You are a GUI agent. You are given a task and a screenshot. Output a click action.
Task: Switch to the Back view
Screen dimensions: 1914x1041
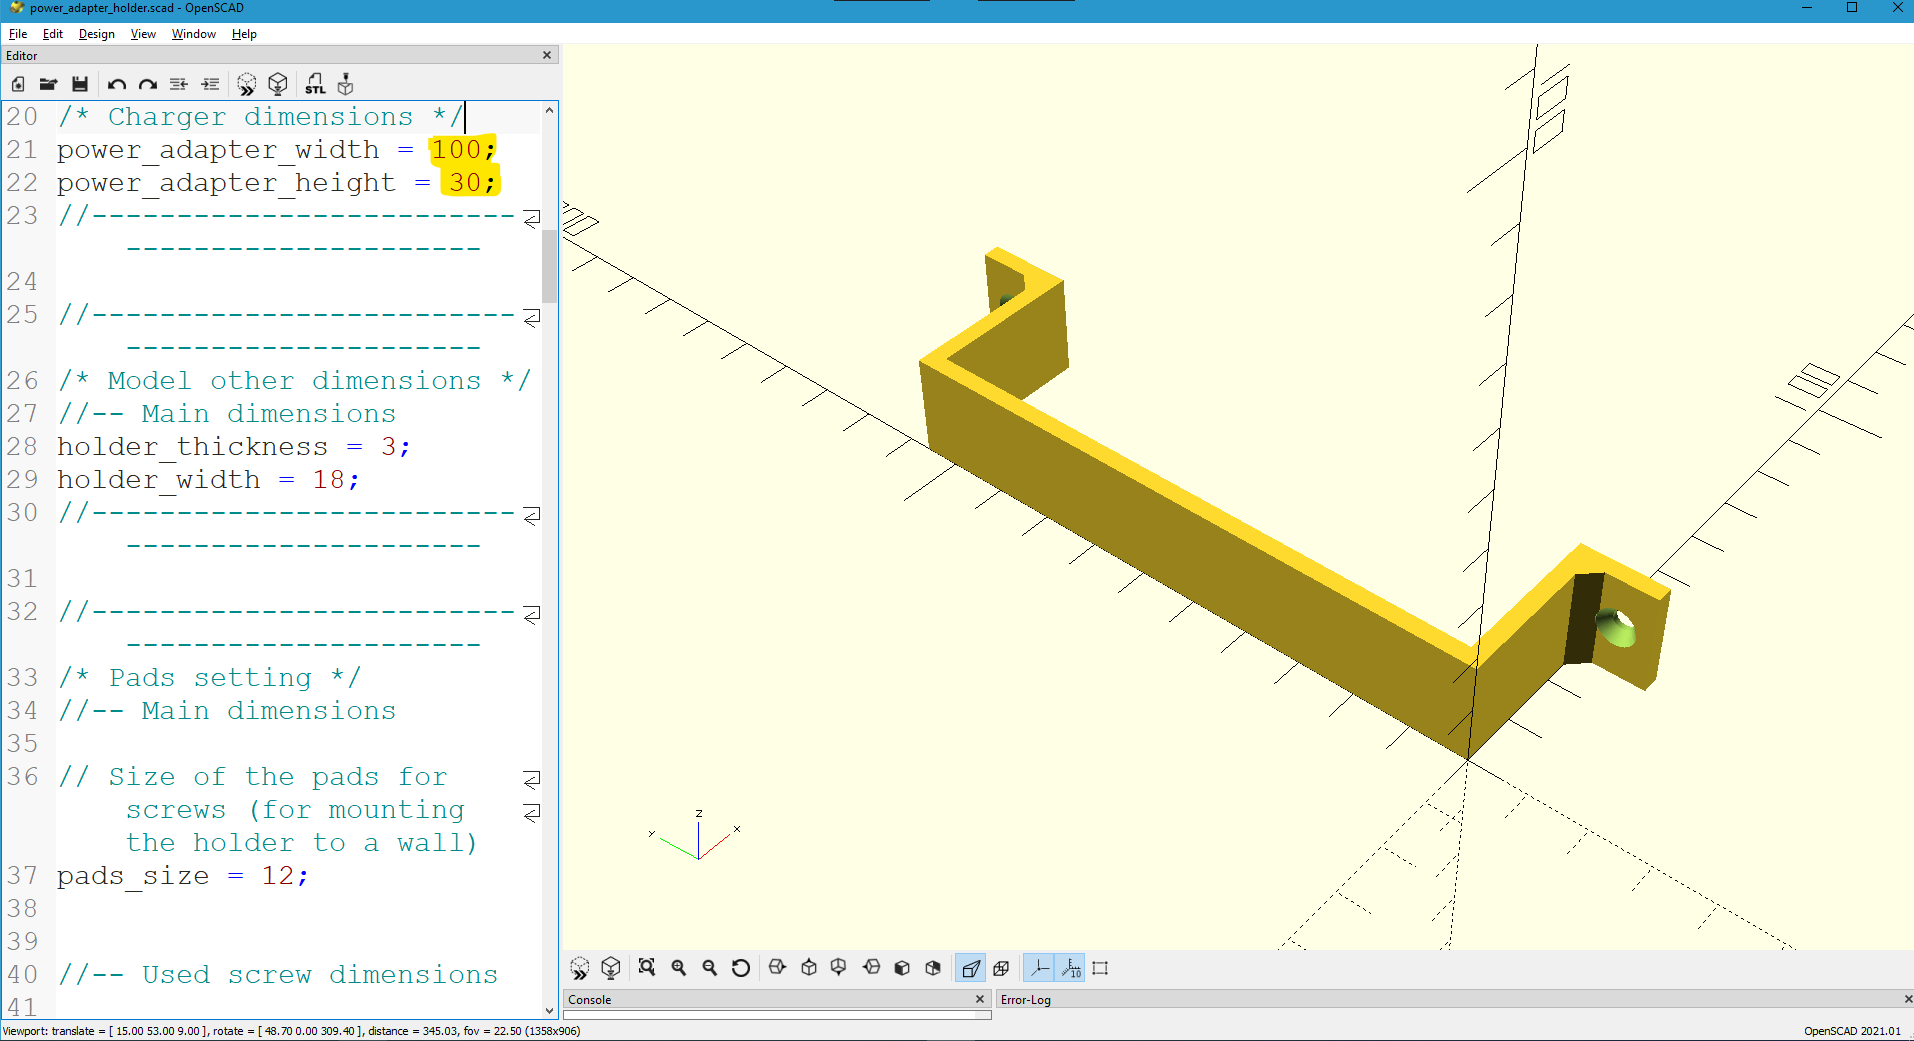933,968
